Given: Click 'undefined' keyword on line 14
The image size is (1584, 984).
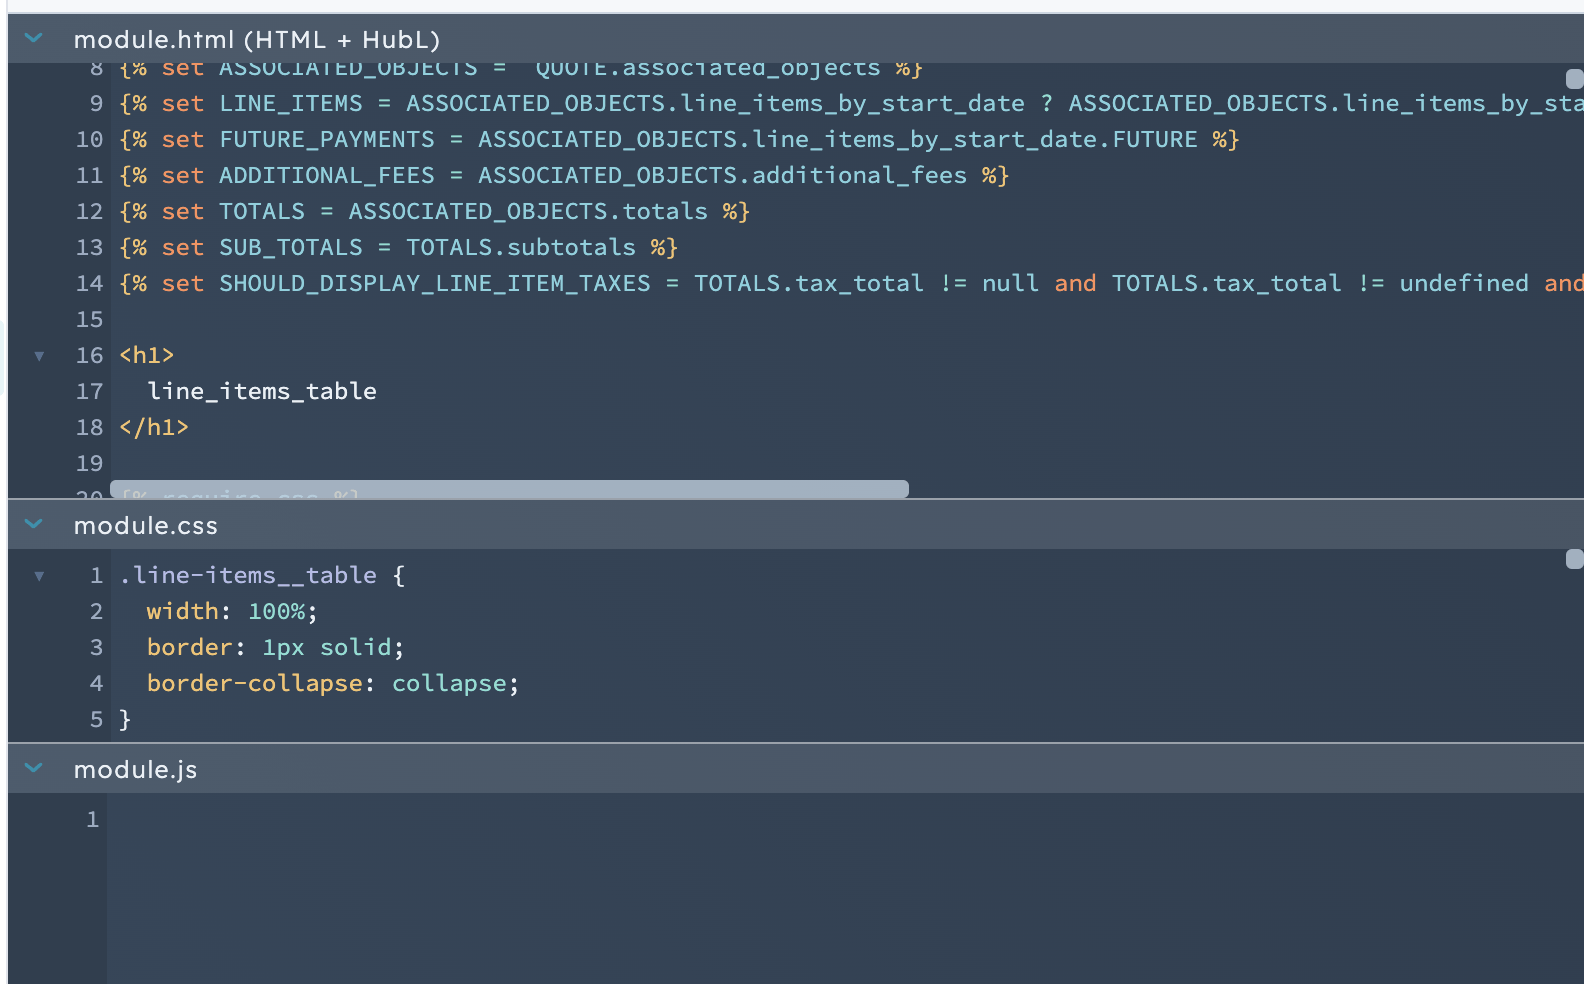Looking at the screenshot, I should (1464, 284).
